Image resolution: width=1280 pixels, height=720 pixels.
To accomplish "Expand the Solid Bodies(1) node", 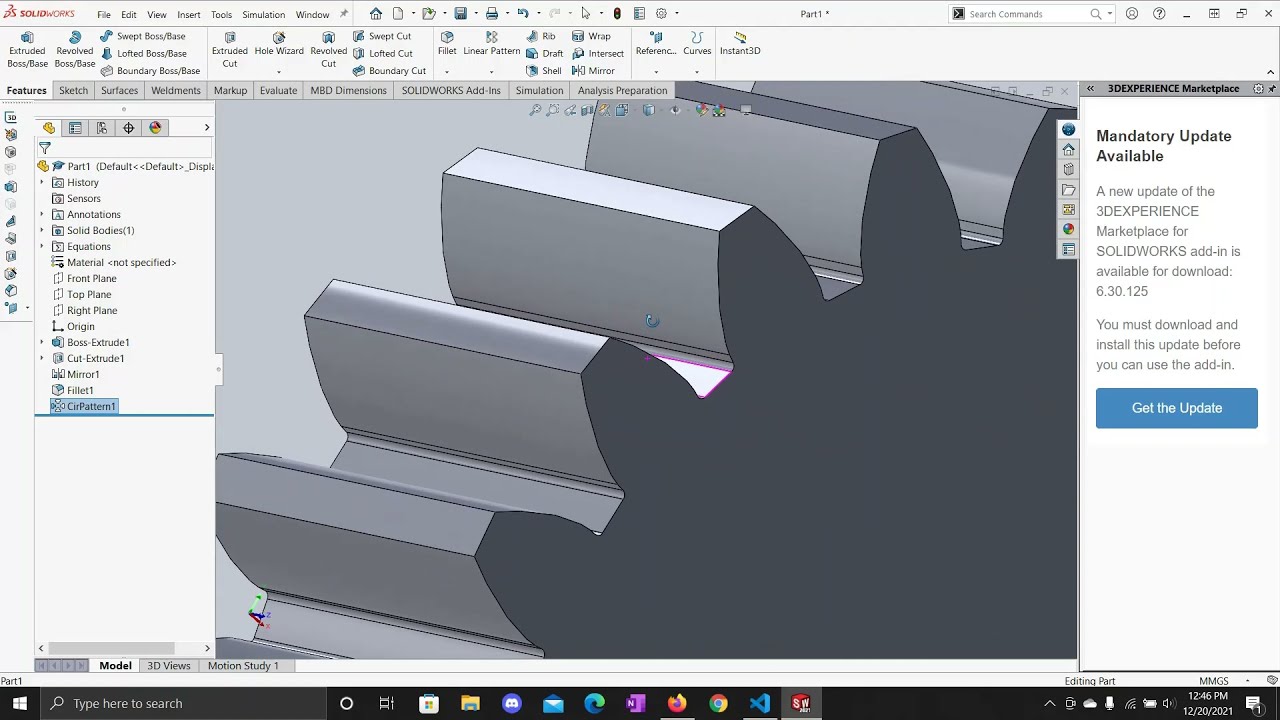I will 42,231.
